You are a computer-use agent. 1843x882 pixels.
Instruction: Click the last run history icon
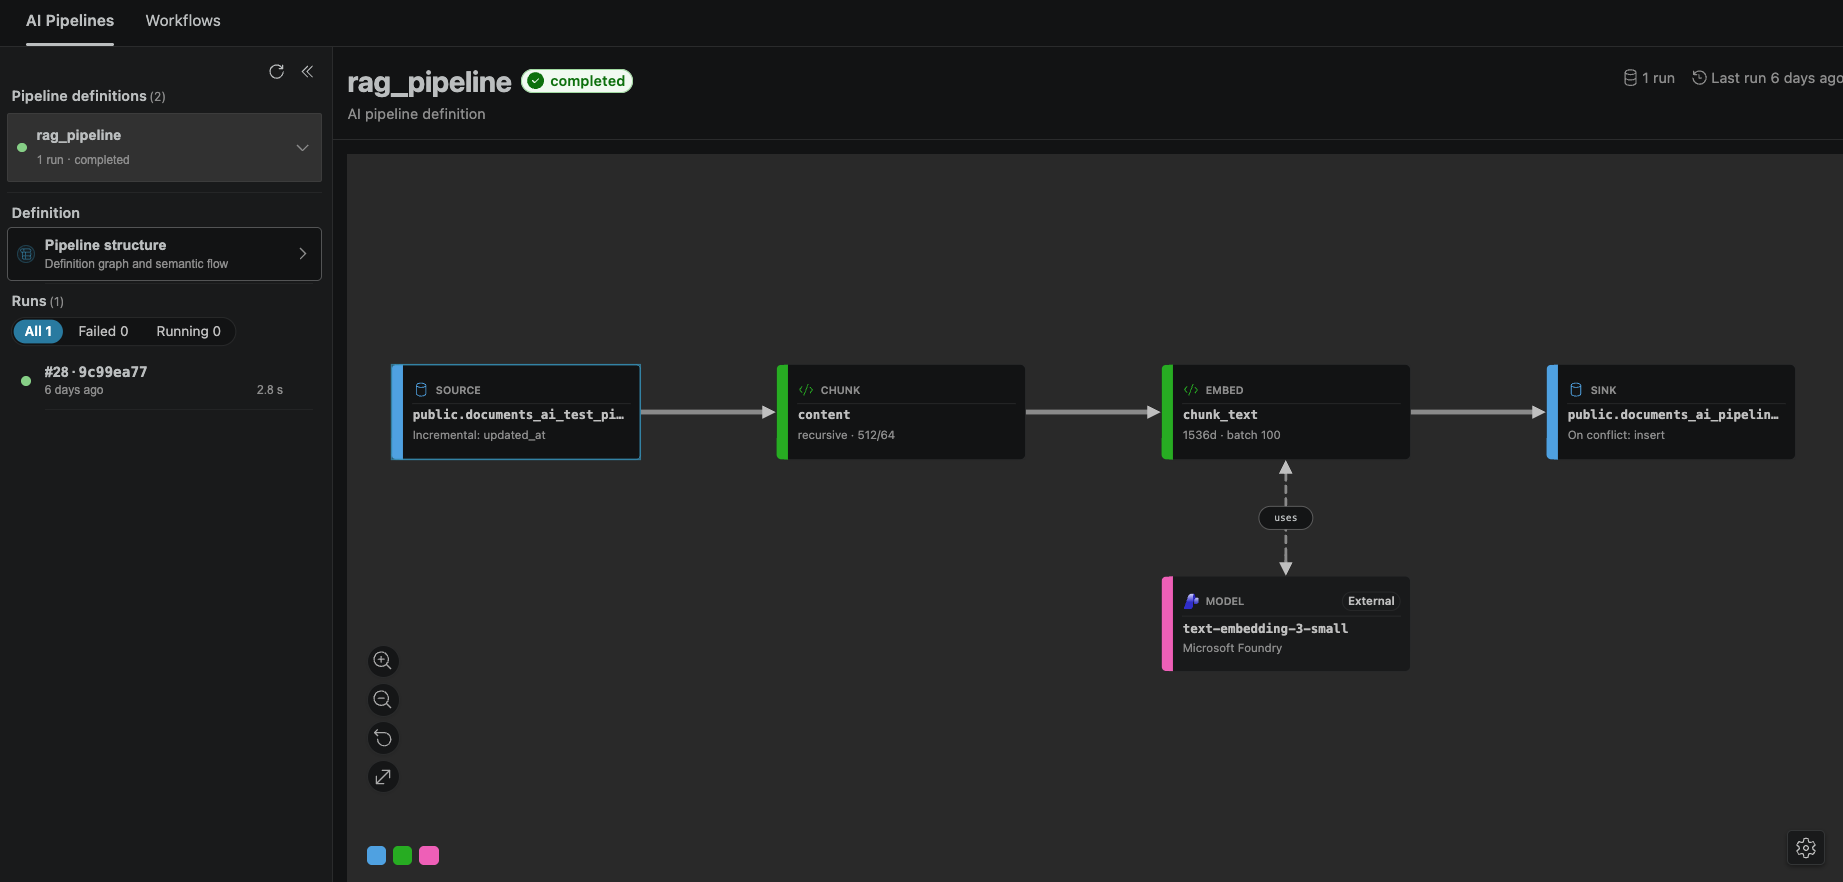pyautogui.click(x=1699, y=78)
